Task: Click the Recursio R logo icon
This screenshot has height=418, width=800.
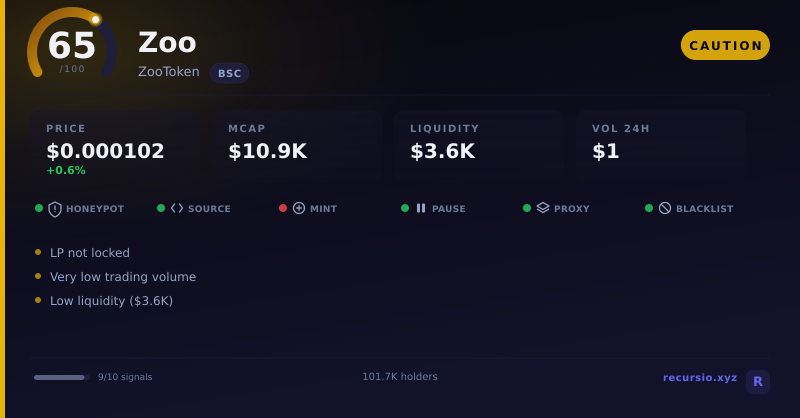Action: pyautogui.click(x=758, y=382)
